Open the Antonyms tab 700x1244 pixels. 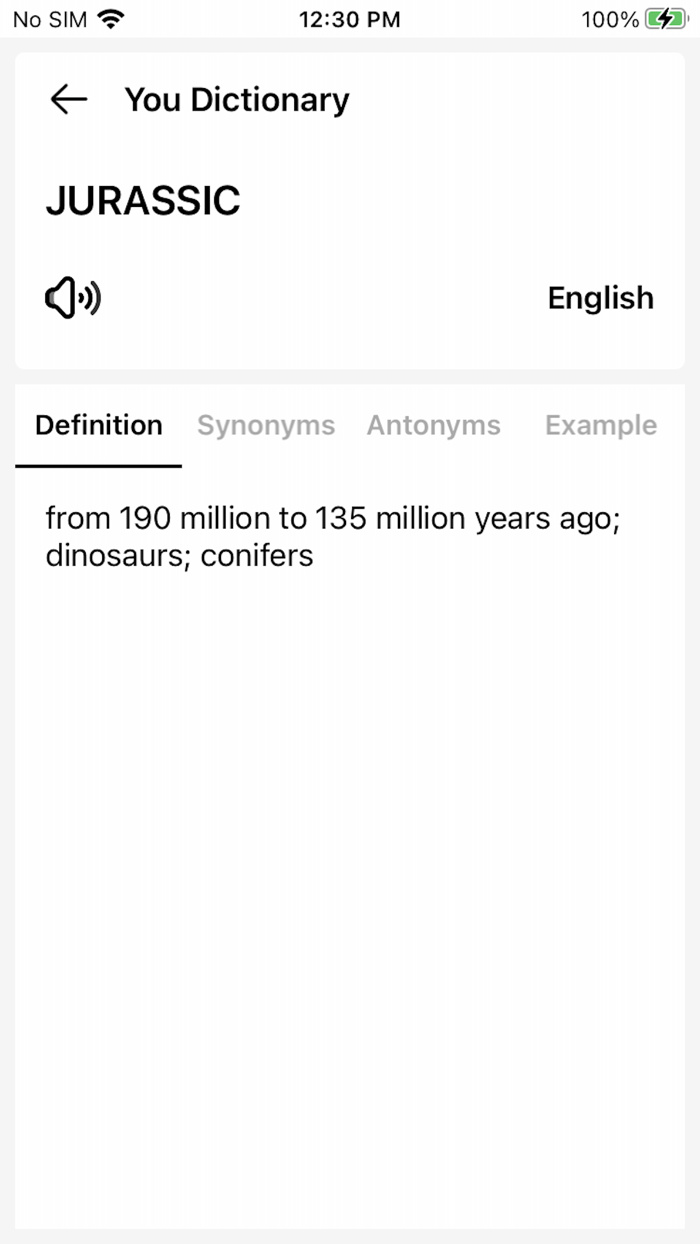(434, 425)
